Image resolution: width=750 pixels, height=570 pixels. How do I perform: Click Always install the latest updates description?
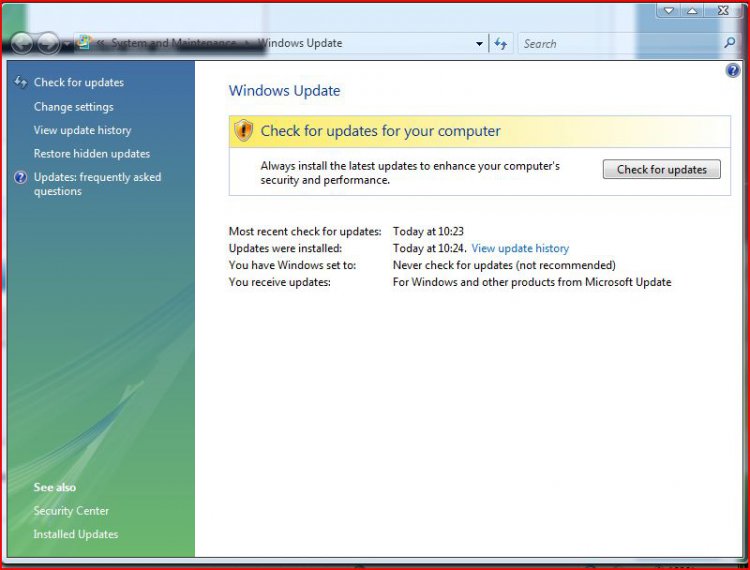pyautogui.click(x=410, y=173)
